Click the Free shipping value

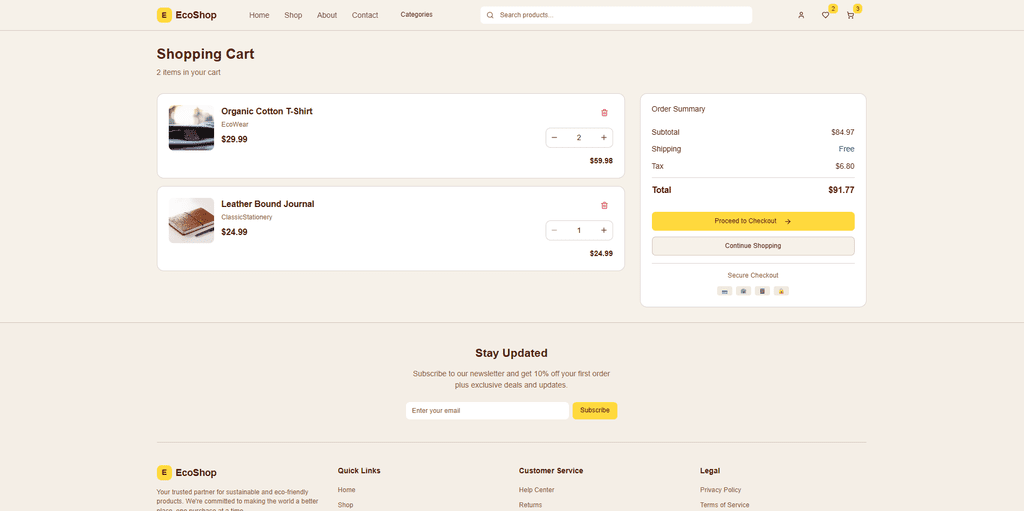(846, 149)
